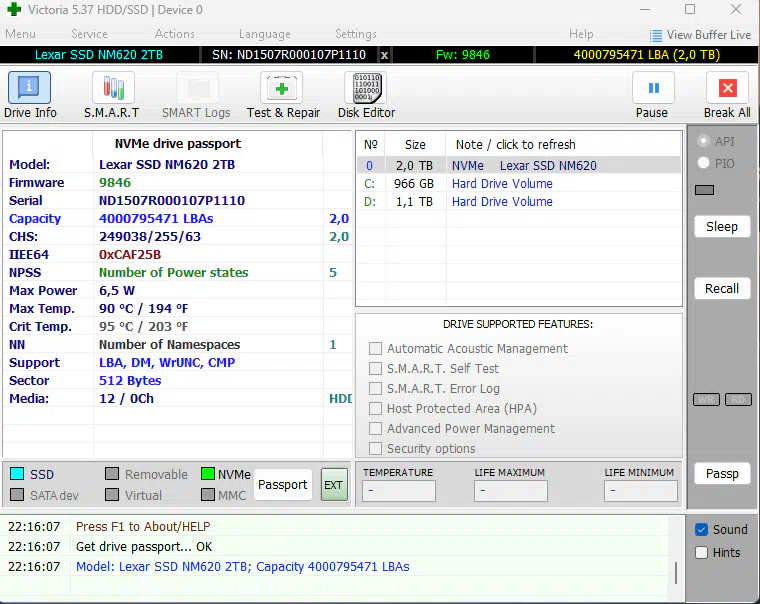Click the small gray indicator under PIO
760x604 pixels.
coord(704,190)
